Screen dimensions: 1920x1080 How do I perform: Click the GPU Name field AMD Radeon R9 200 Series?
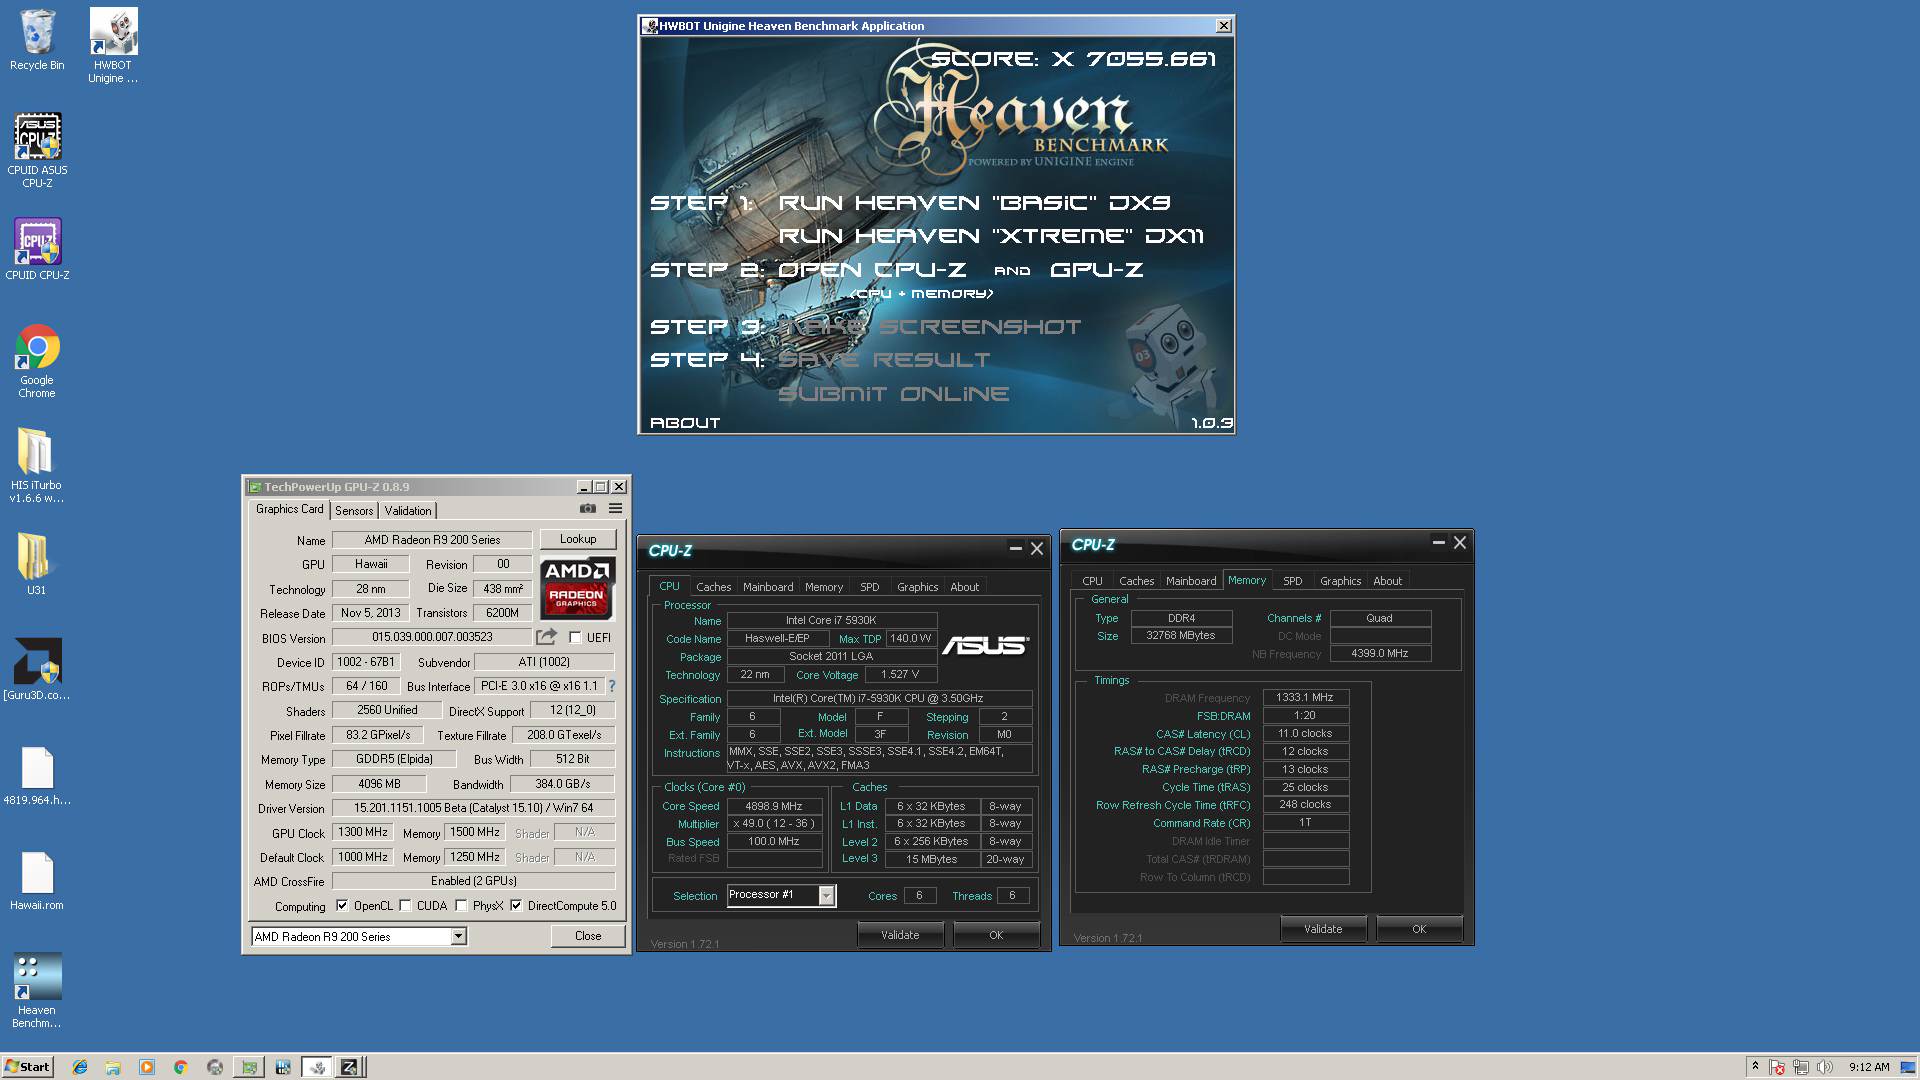click(x=432, y=540)
